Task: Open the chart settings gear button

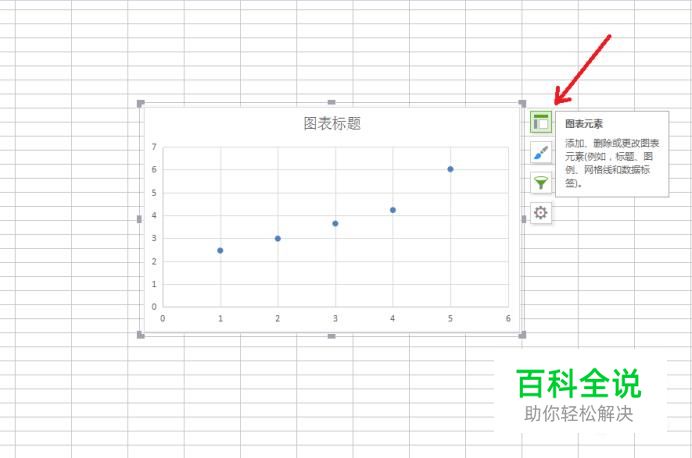Action: 541,213
